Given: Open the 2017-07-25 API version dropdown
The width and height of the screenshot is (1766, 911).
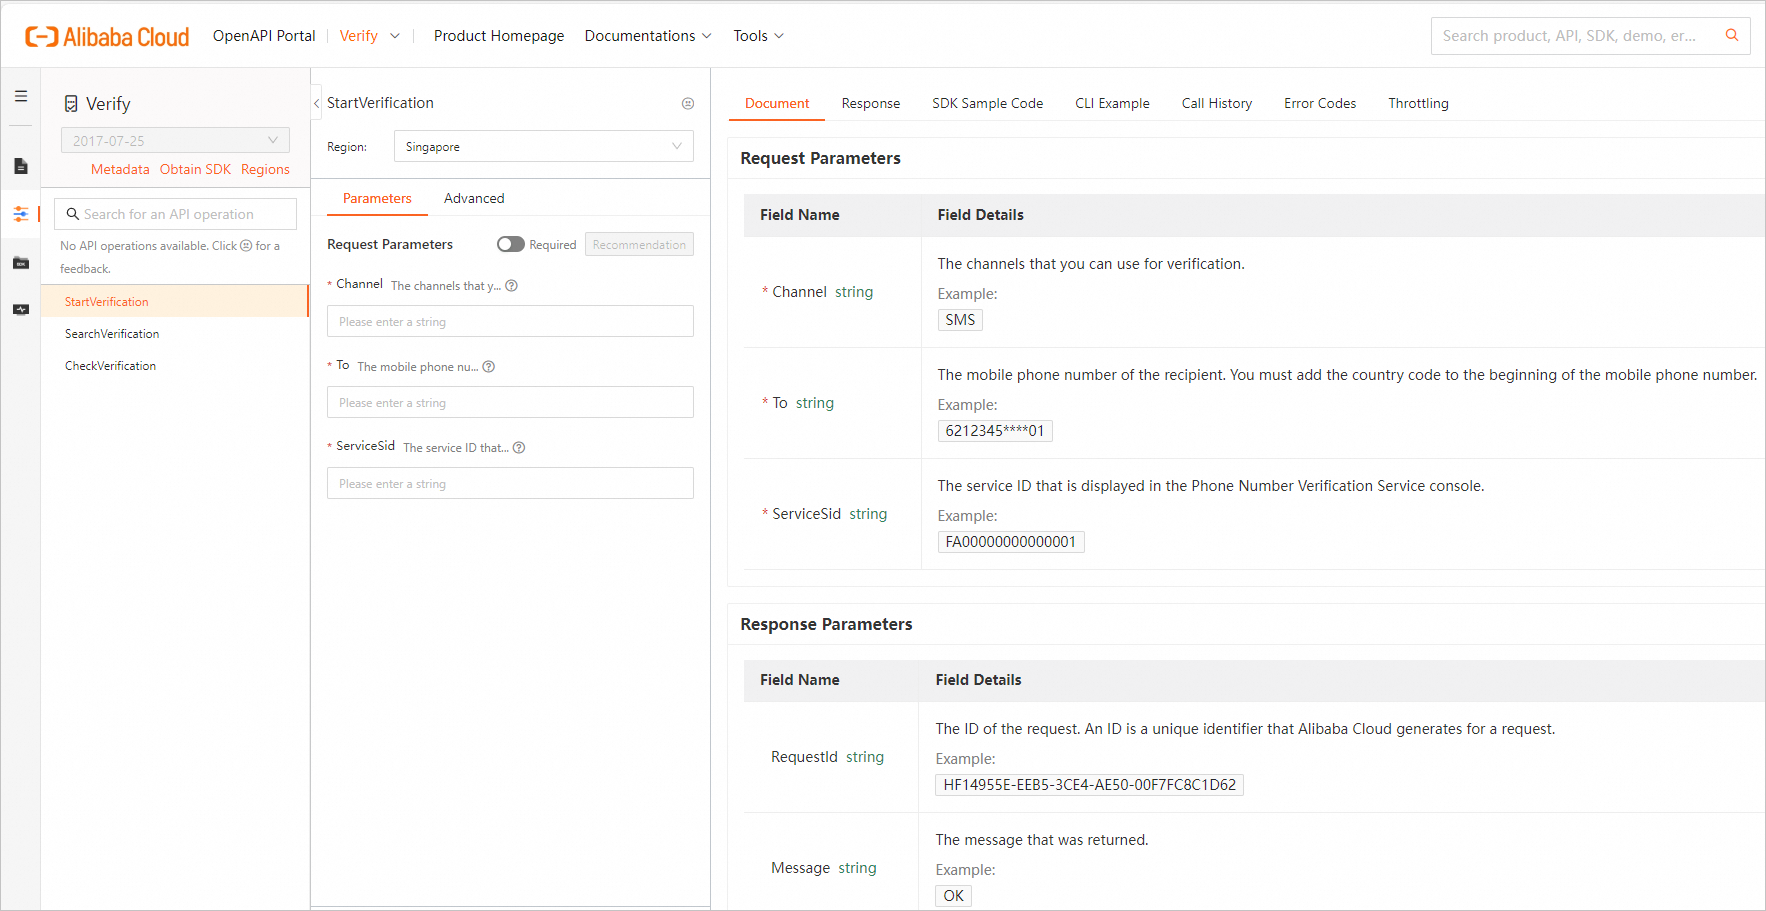Looking at the screenshot, I should [175, 141].
